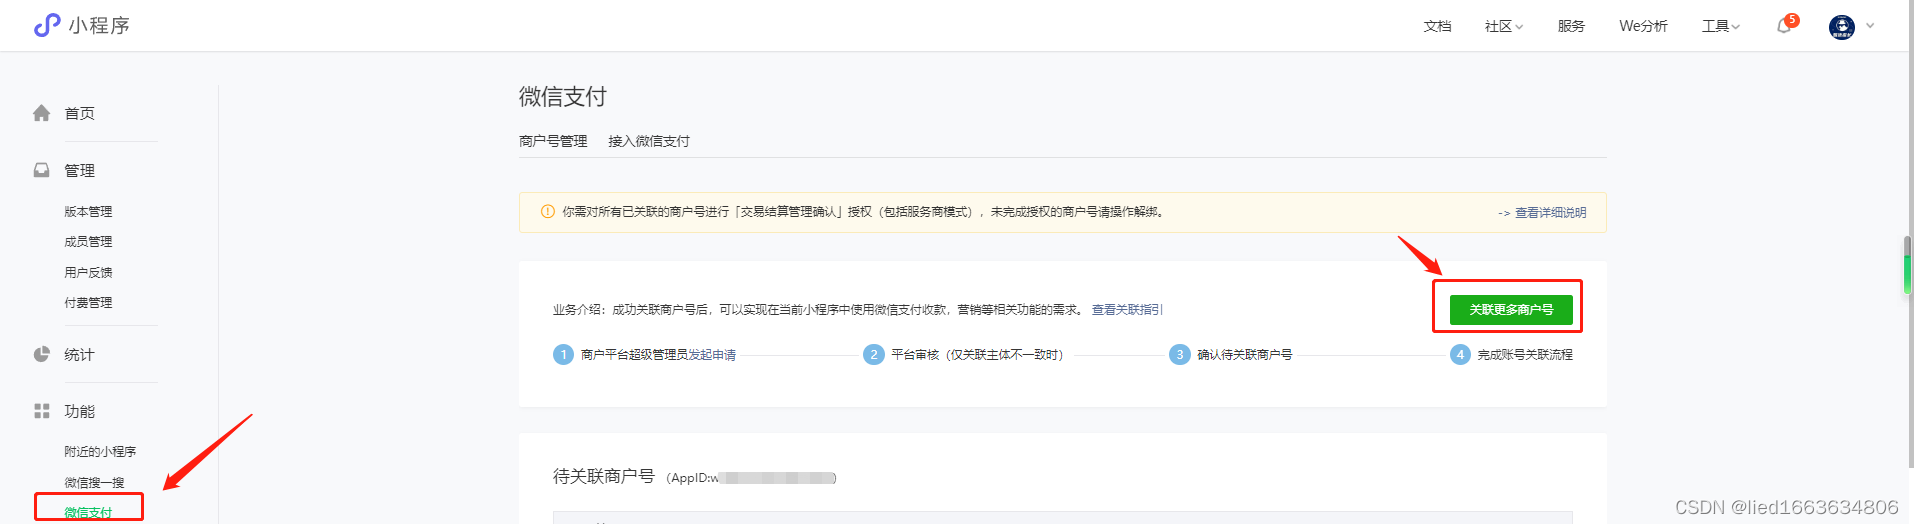
Task: Click step 2 平台审核 text
Action: point(977,355)
